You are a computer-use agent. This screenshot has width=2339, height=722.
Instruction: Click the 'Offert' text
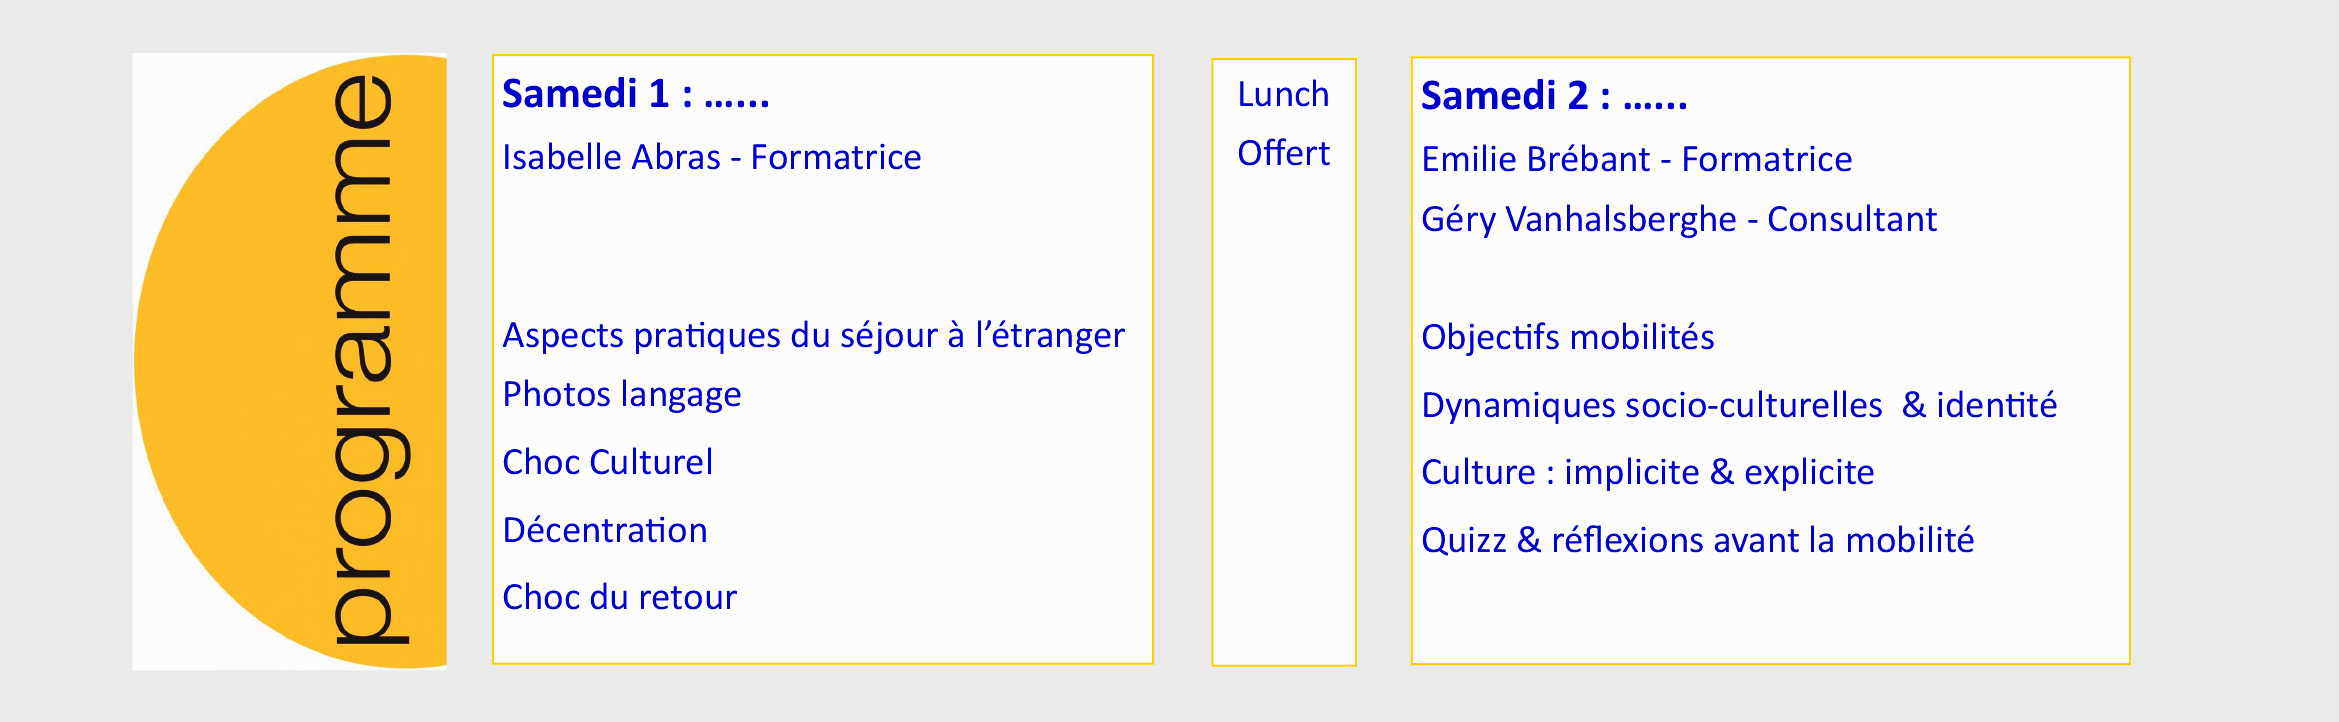1284,153
